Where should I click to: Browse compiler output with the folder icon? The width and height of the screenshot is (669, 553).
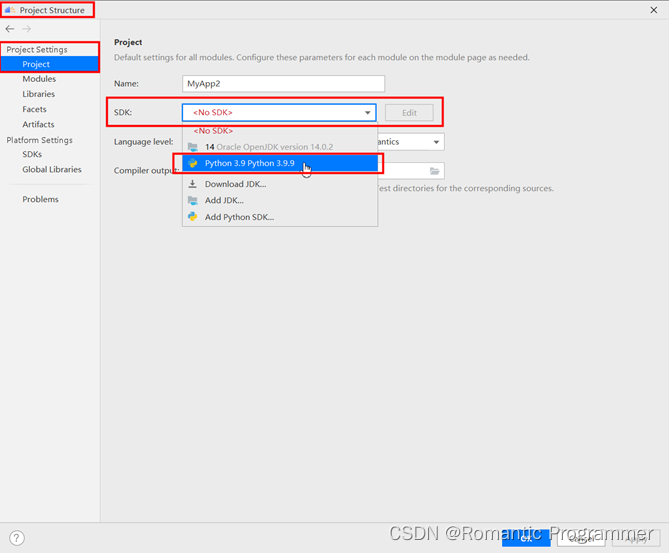[434, 171]
